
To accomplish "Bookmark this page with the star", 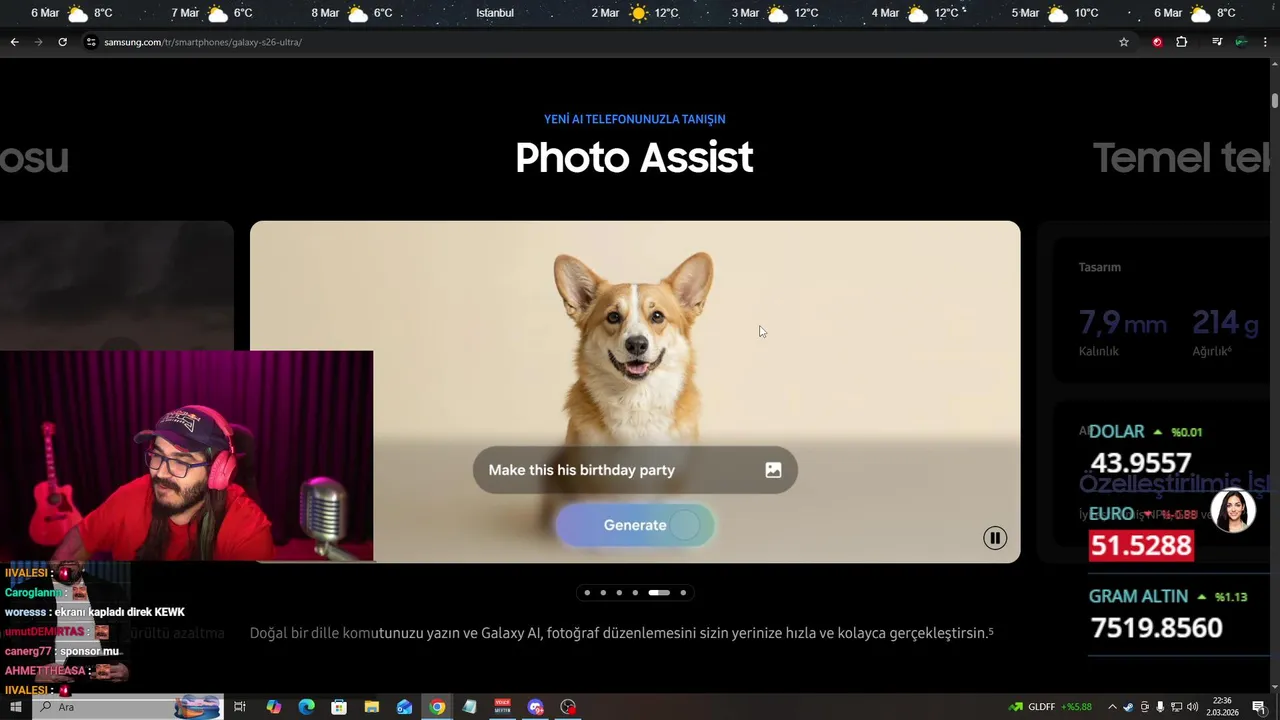I will point(1124,42).
